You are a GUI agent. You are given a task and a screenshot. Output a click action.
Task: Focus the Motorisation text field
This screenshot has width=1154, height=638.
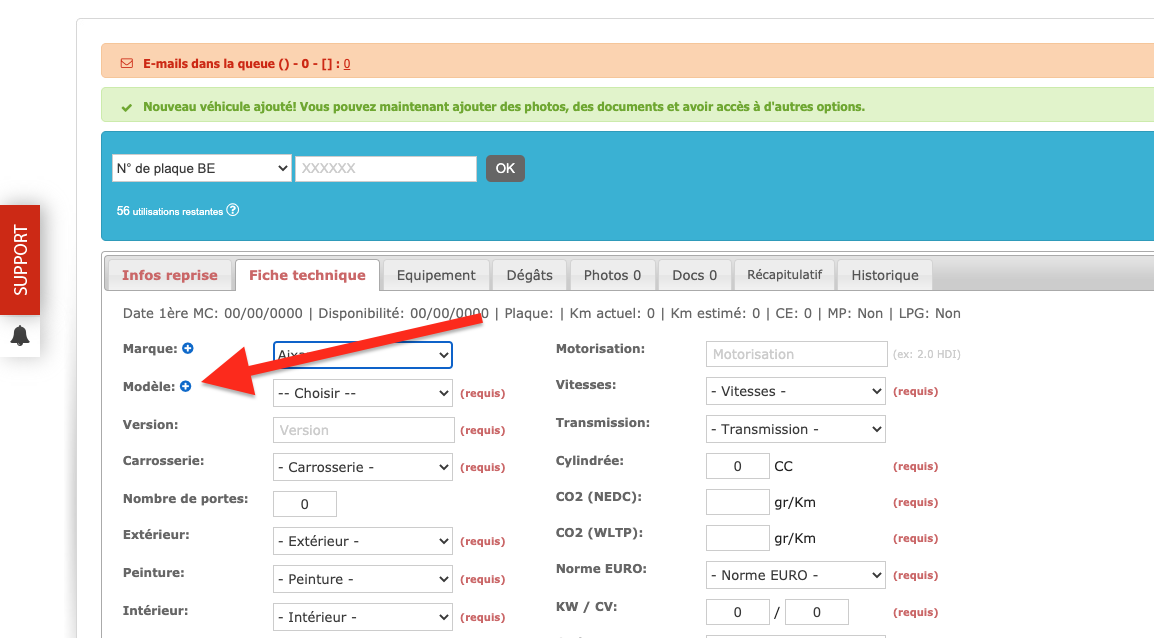pyautogui.click(x=796, y=354)
